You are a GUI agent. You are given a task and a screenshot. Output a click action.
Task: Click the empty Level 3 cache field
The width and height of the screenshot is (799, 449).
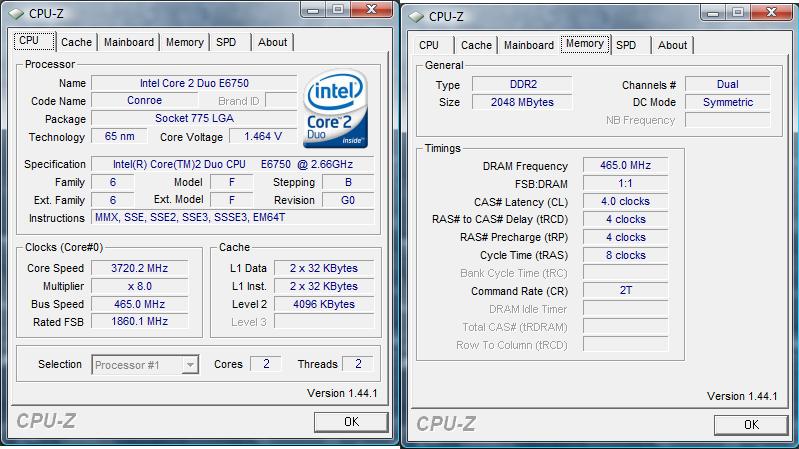pyautogui.click(x=324, y=322)
